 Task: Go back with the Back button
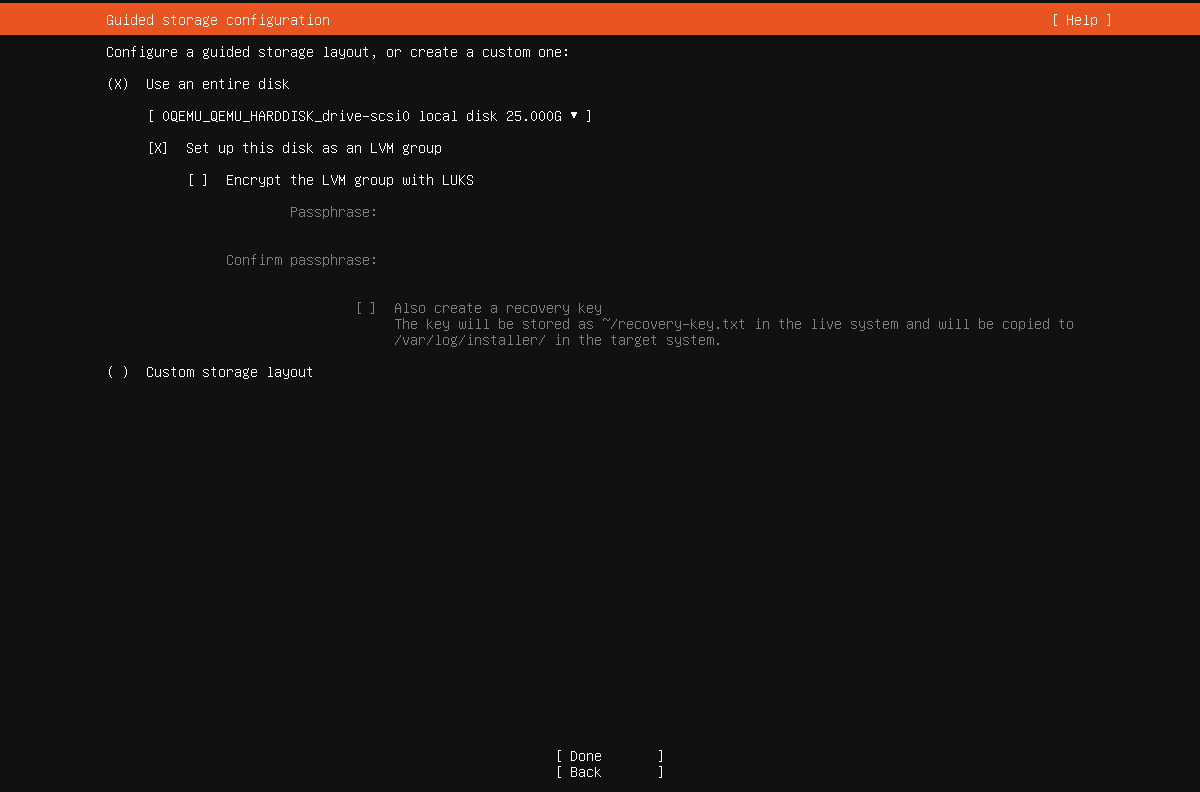[609, 772]
